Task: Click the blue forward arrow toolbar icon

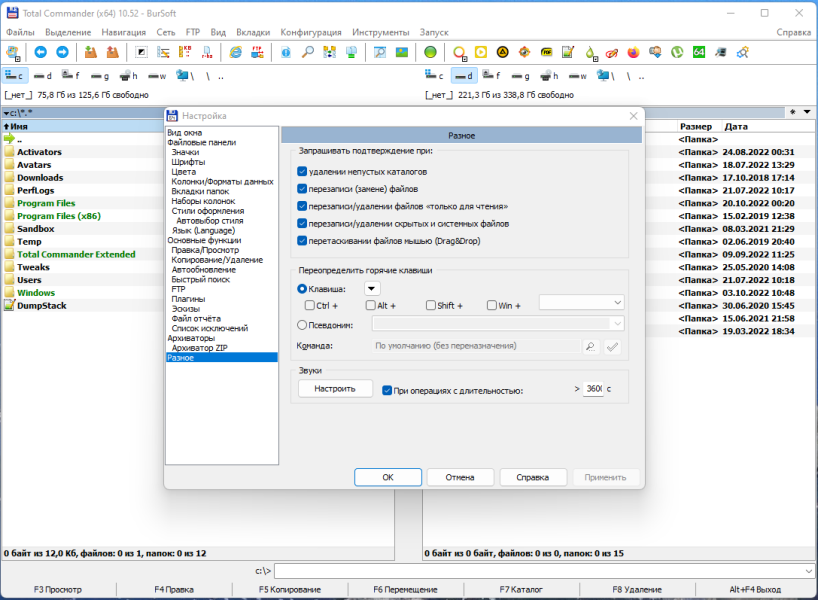Action: tap(62, 52)
